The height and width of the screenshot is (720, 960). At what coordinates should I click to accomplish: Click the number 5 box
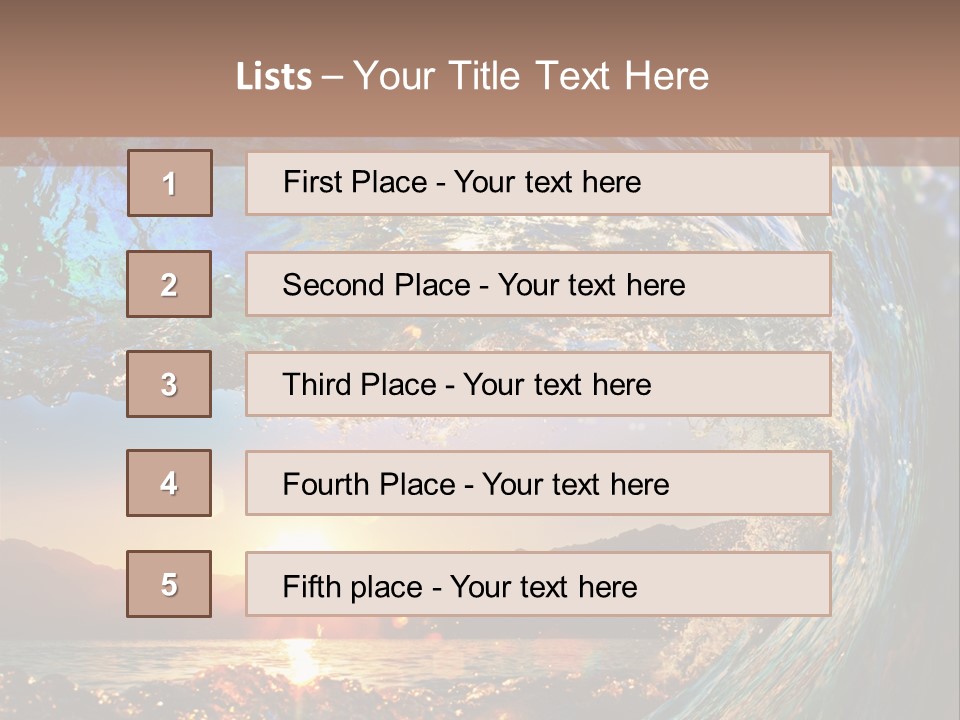(x=169, y=583)
